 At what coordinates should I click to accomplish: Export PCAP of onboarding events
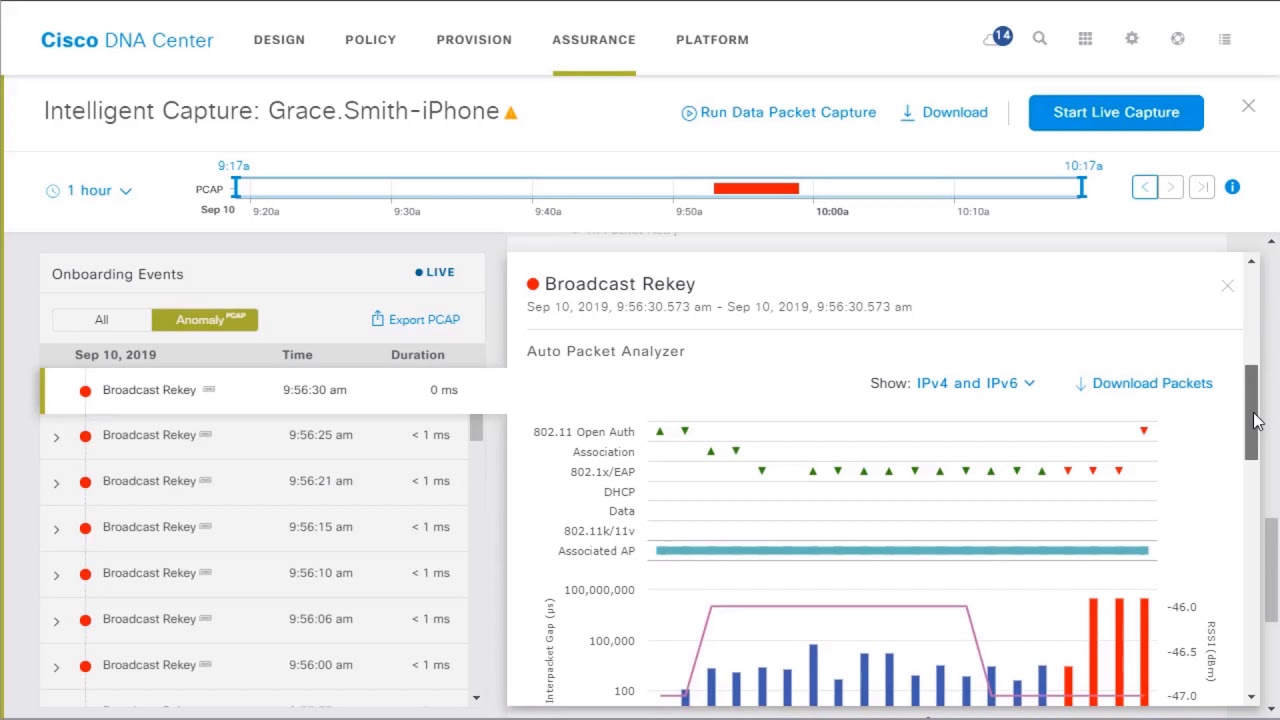tap(415, 320)
